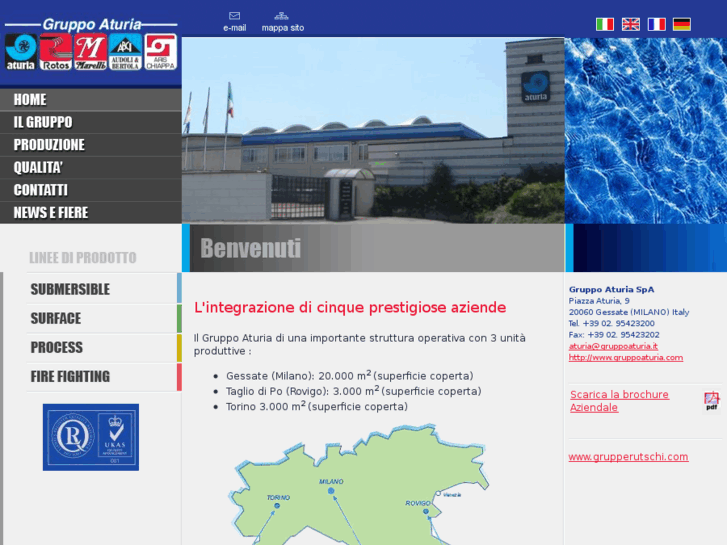This screenshot has width=727, height=545.
Task: Select the SURFACE product line
Action: [104, 318]
